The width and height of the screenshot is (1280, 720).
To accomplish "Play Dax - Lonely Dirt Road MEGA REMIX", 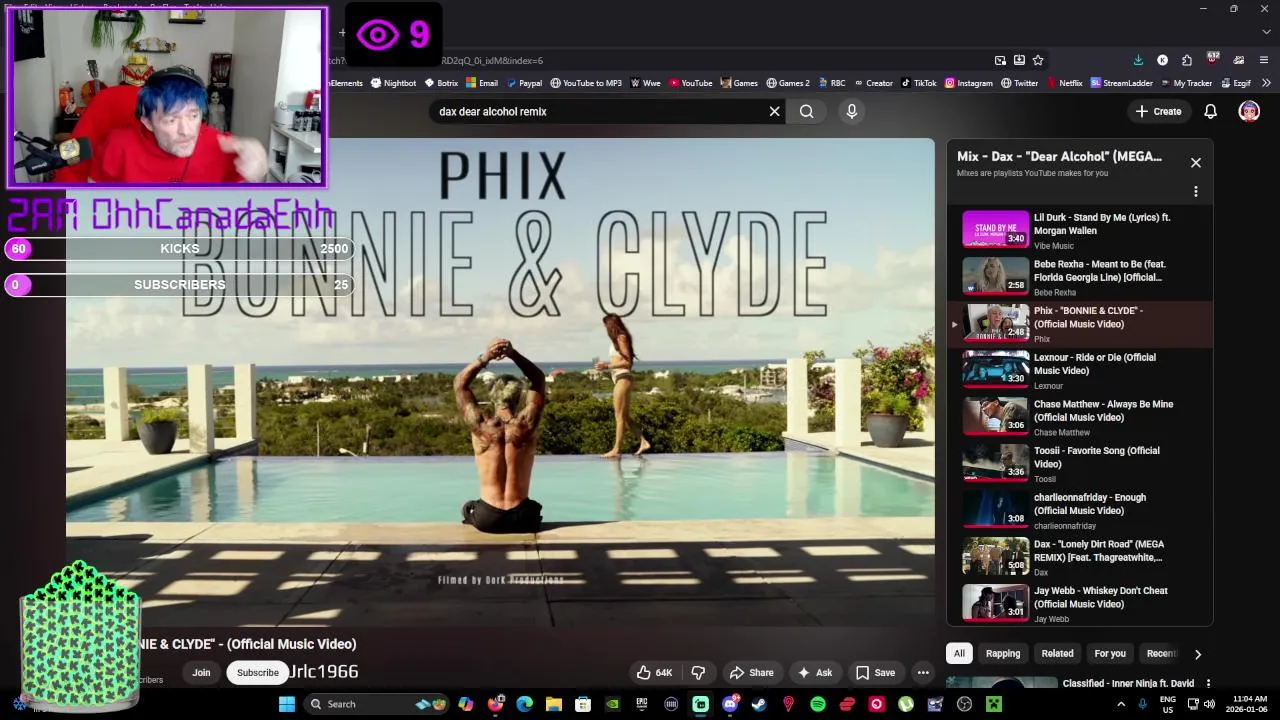I will pos(1080,557).
